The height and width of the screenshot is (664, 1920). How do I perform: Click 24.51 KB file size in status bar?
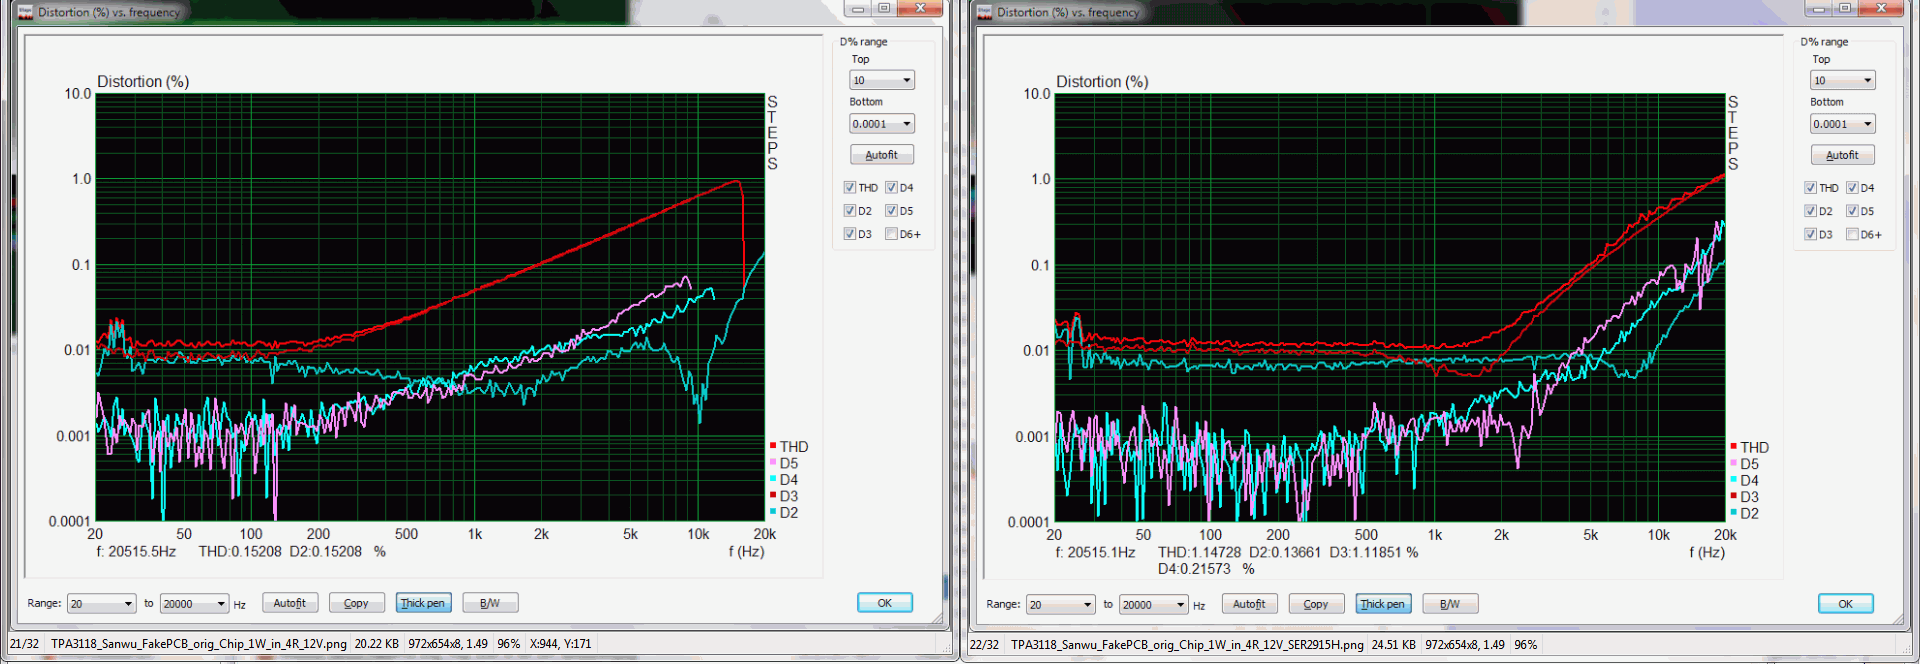[1394, 645]
